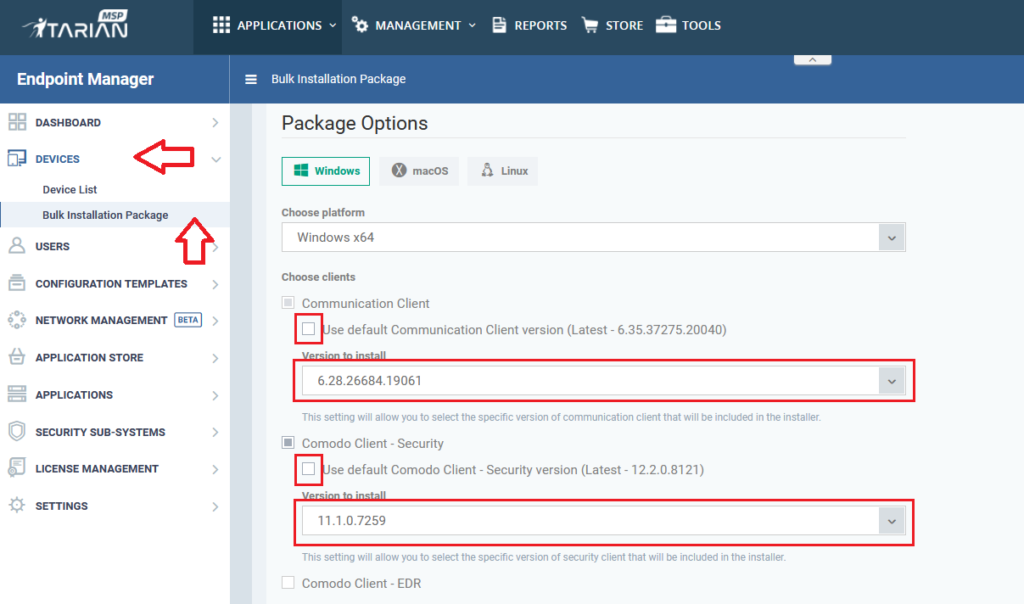This screenshot has width=1024, height=604.
Task: Open the Dashboard section
Action: coord(68,122)
